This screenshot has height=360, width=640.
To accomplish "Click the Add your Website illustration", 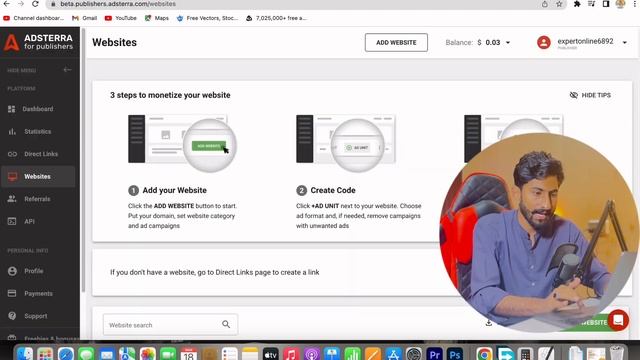I will (182, 143).
